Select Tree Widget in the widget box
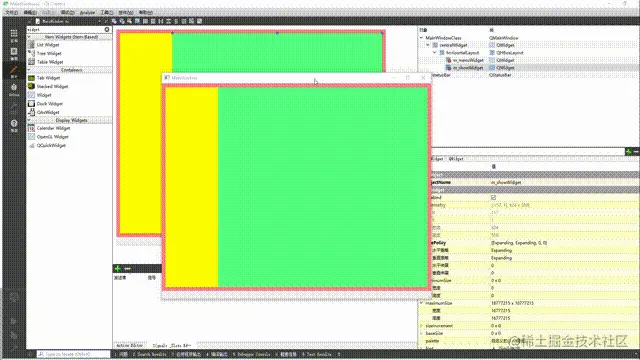640x360 pixels. [x=49, y=53]
